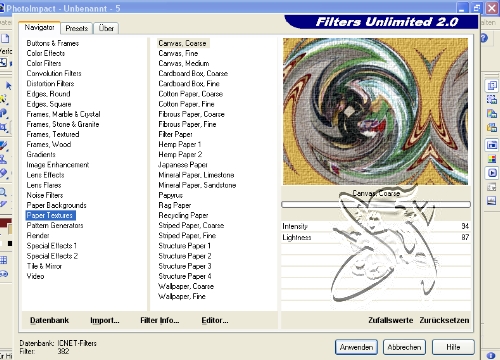
Task: Click the Import... button
Action: click(x=105, y=320)
